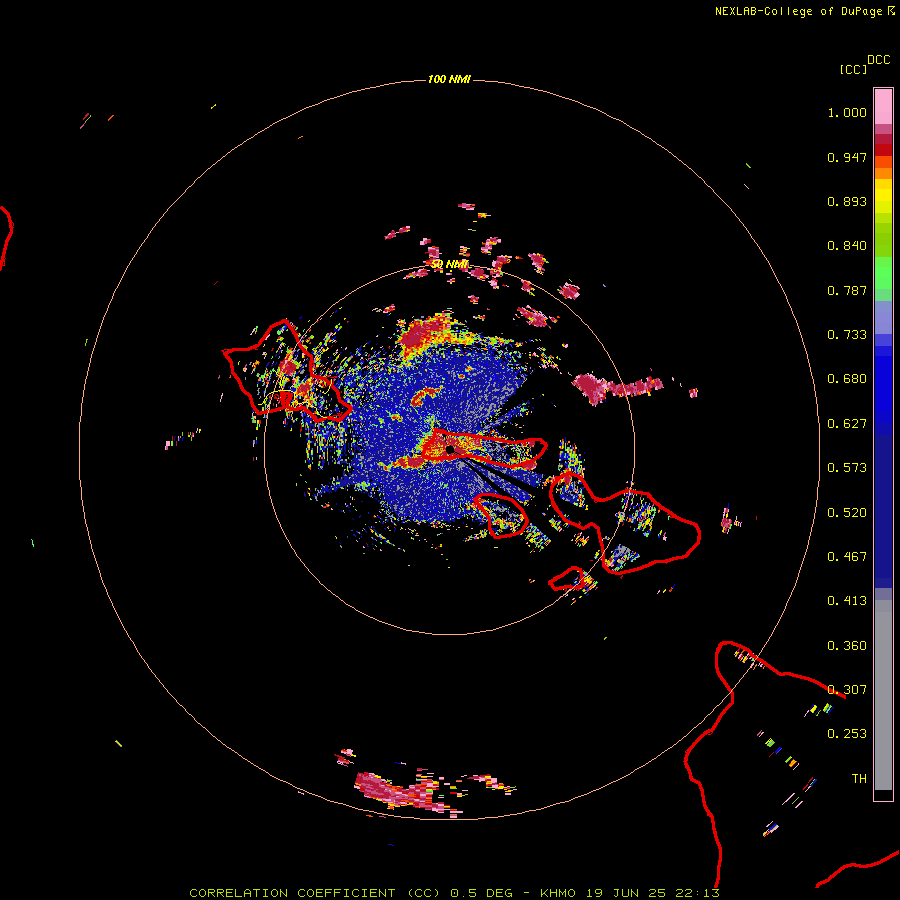Click the bright green color bar segment
The image size is (900, 900).
point(883,273)
